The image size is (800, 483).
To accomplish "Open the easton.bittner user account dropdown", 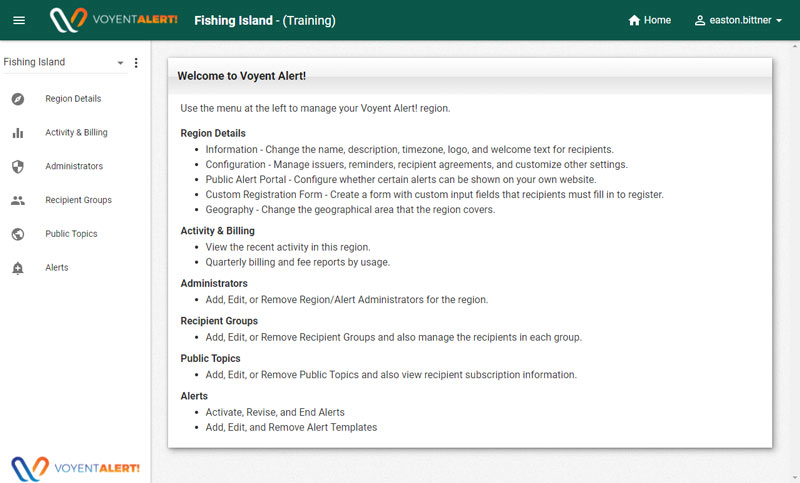I will (738, 20).
